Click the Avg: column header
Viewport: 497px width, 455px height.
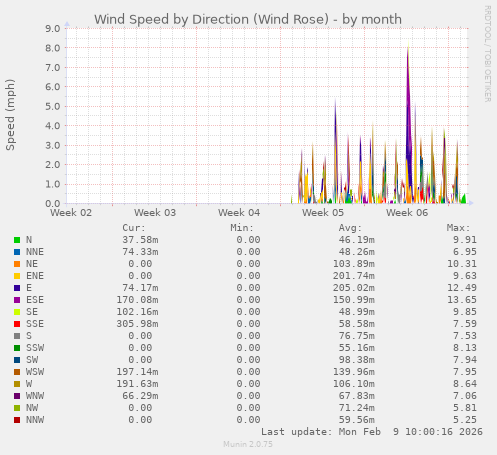coord(350,228)
